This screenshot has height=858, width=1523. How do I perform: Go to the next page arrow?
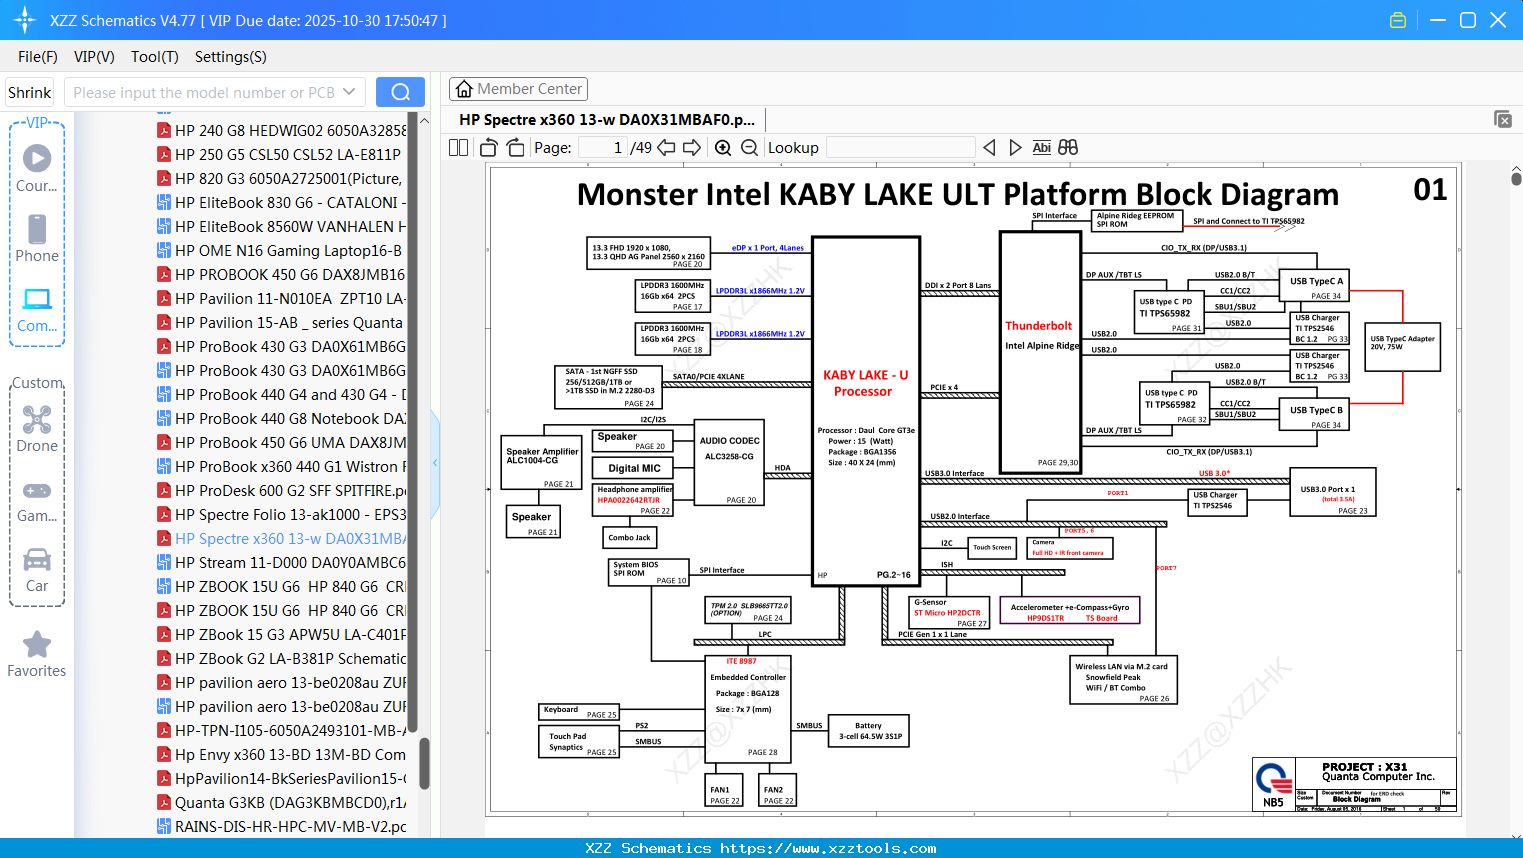[692, 147]
